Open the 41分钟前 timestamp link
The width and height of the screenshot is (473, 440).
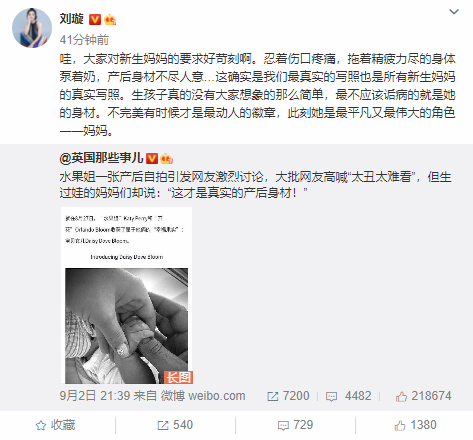(x=84, y=40)
